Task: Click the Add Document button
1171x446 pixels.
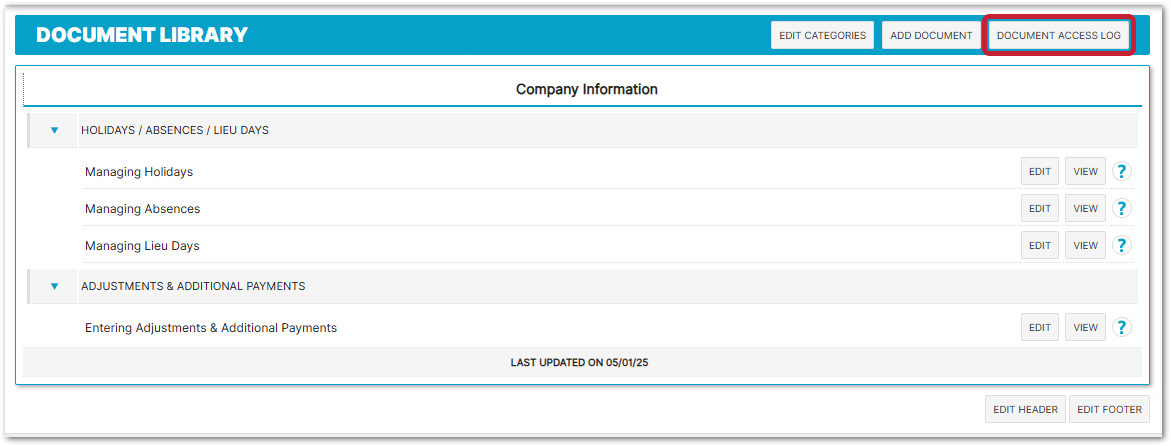Action: [931, 35]
